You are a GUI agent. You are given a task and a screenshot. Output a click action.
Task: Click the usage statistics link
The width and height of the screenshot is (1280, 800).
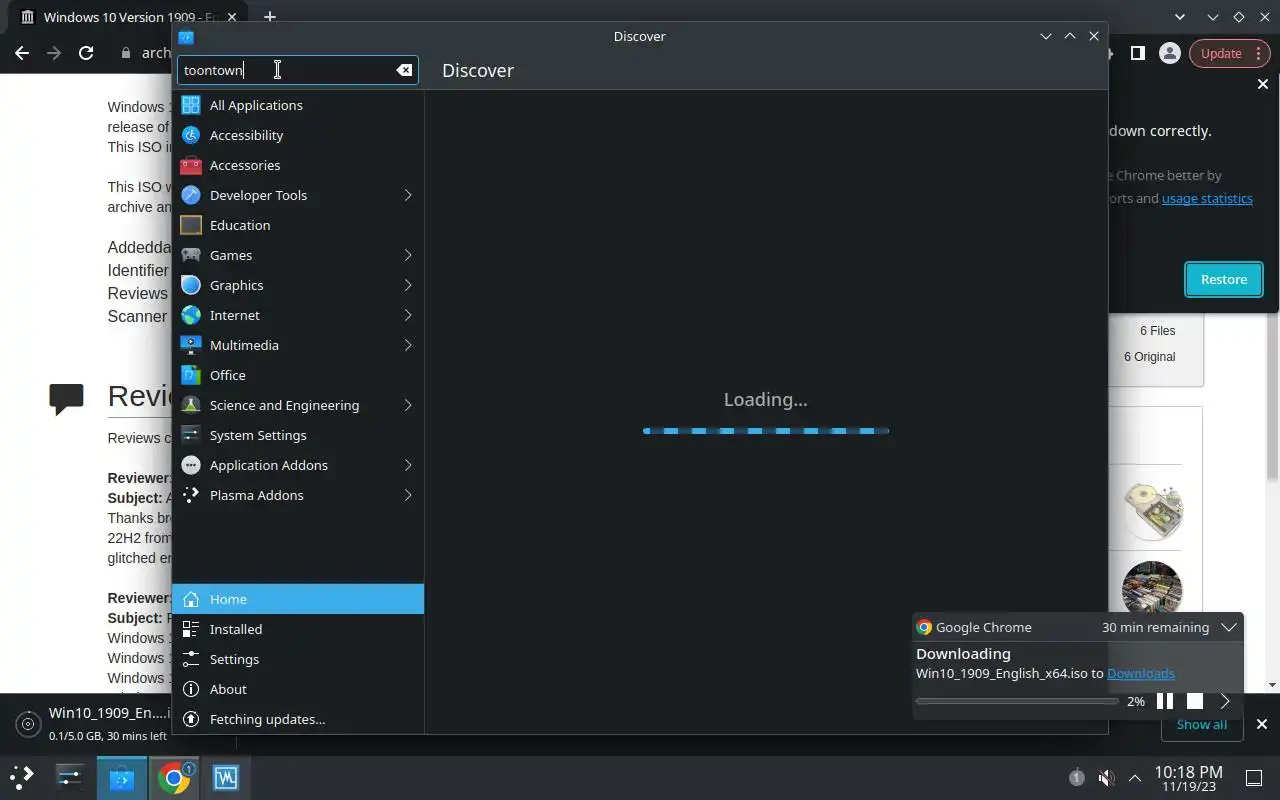click(1207, 198)
